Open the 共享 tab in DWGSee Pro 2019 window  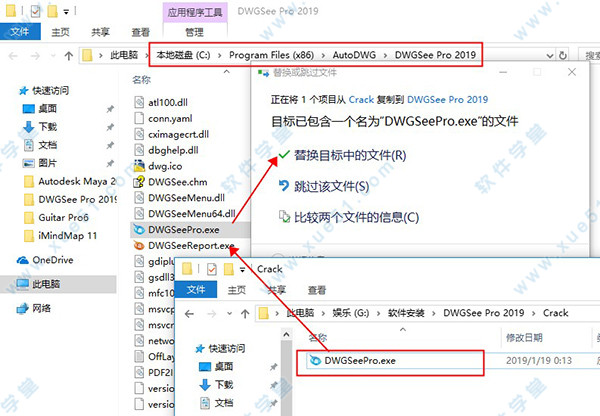(x=100, y=32)
